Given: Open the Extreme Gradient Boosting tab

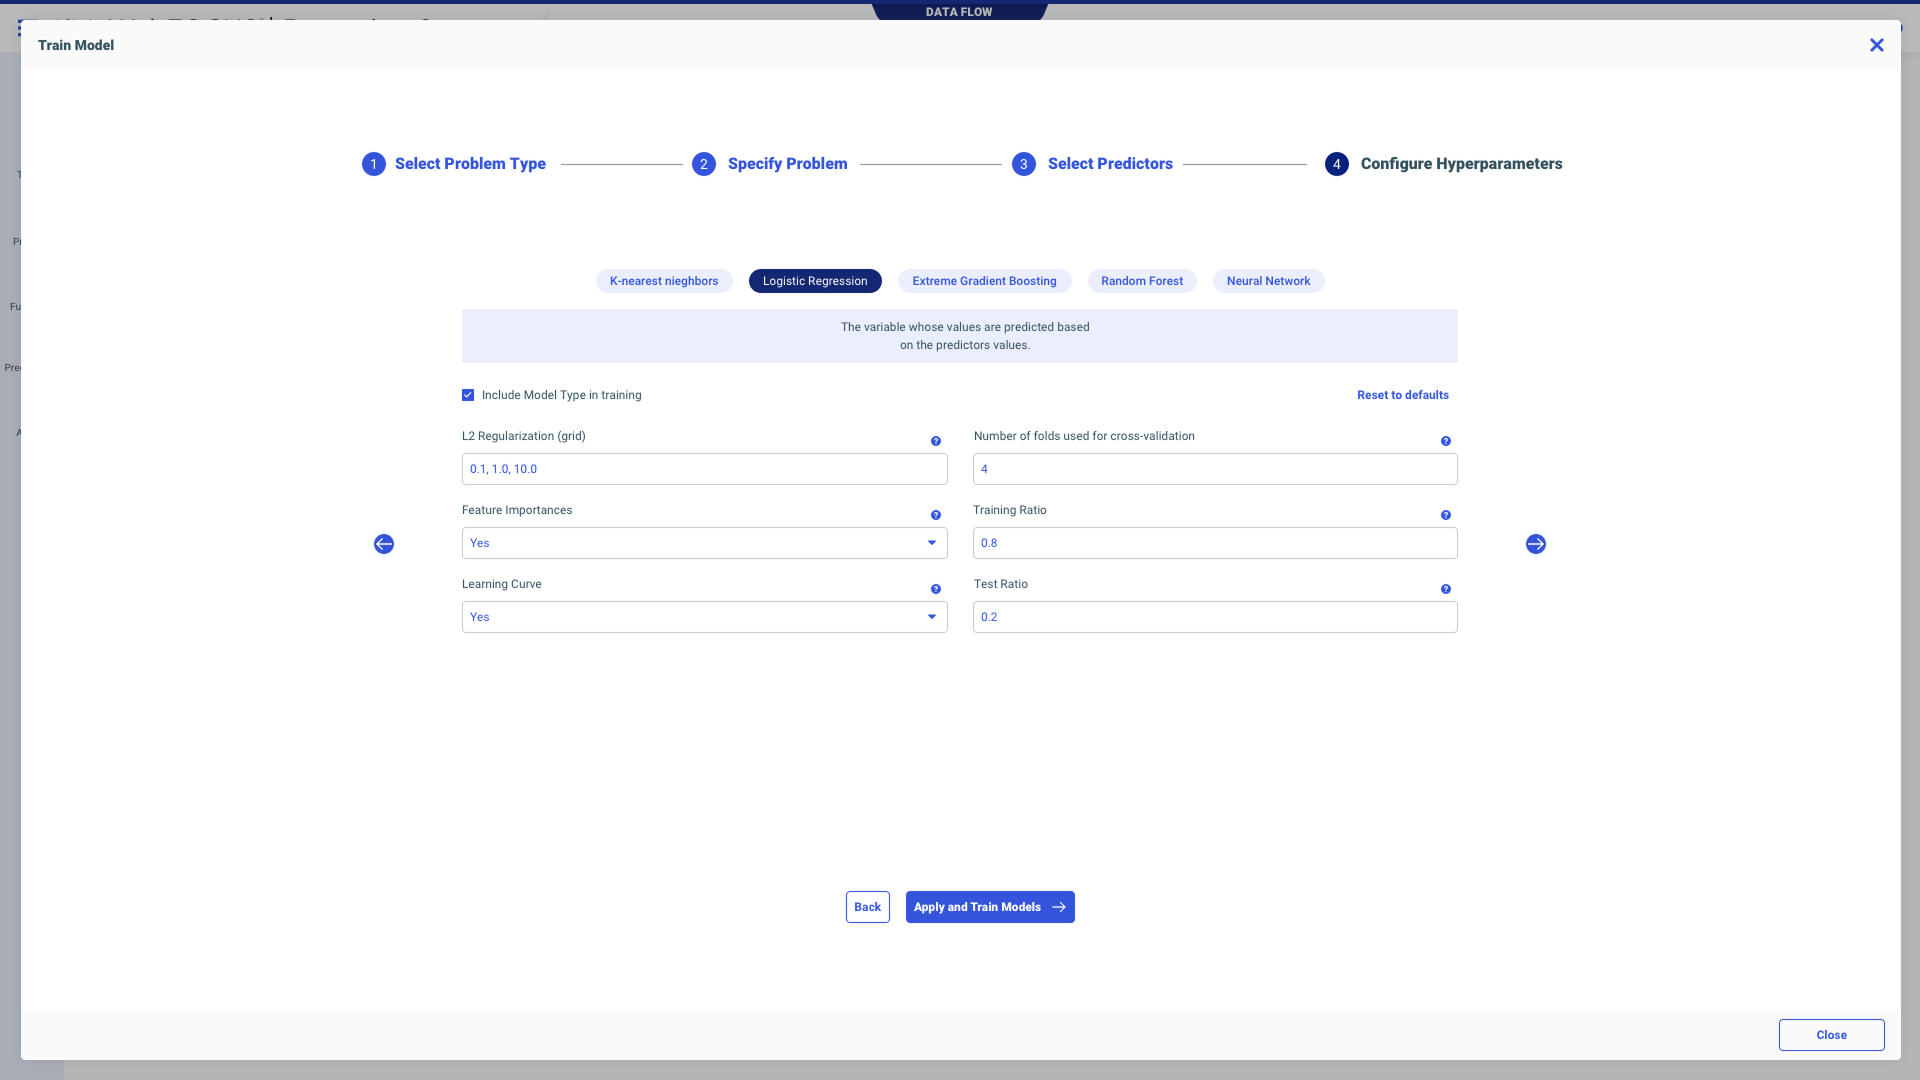Looking at the screenshot, I should coord(984,281).
